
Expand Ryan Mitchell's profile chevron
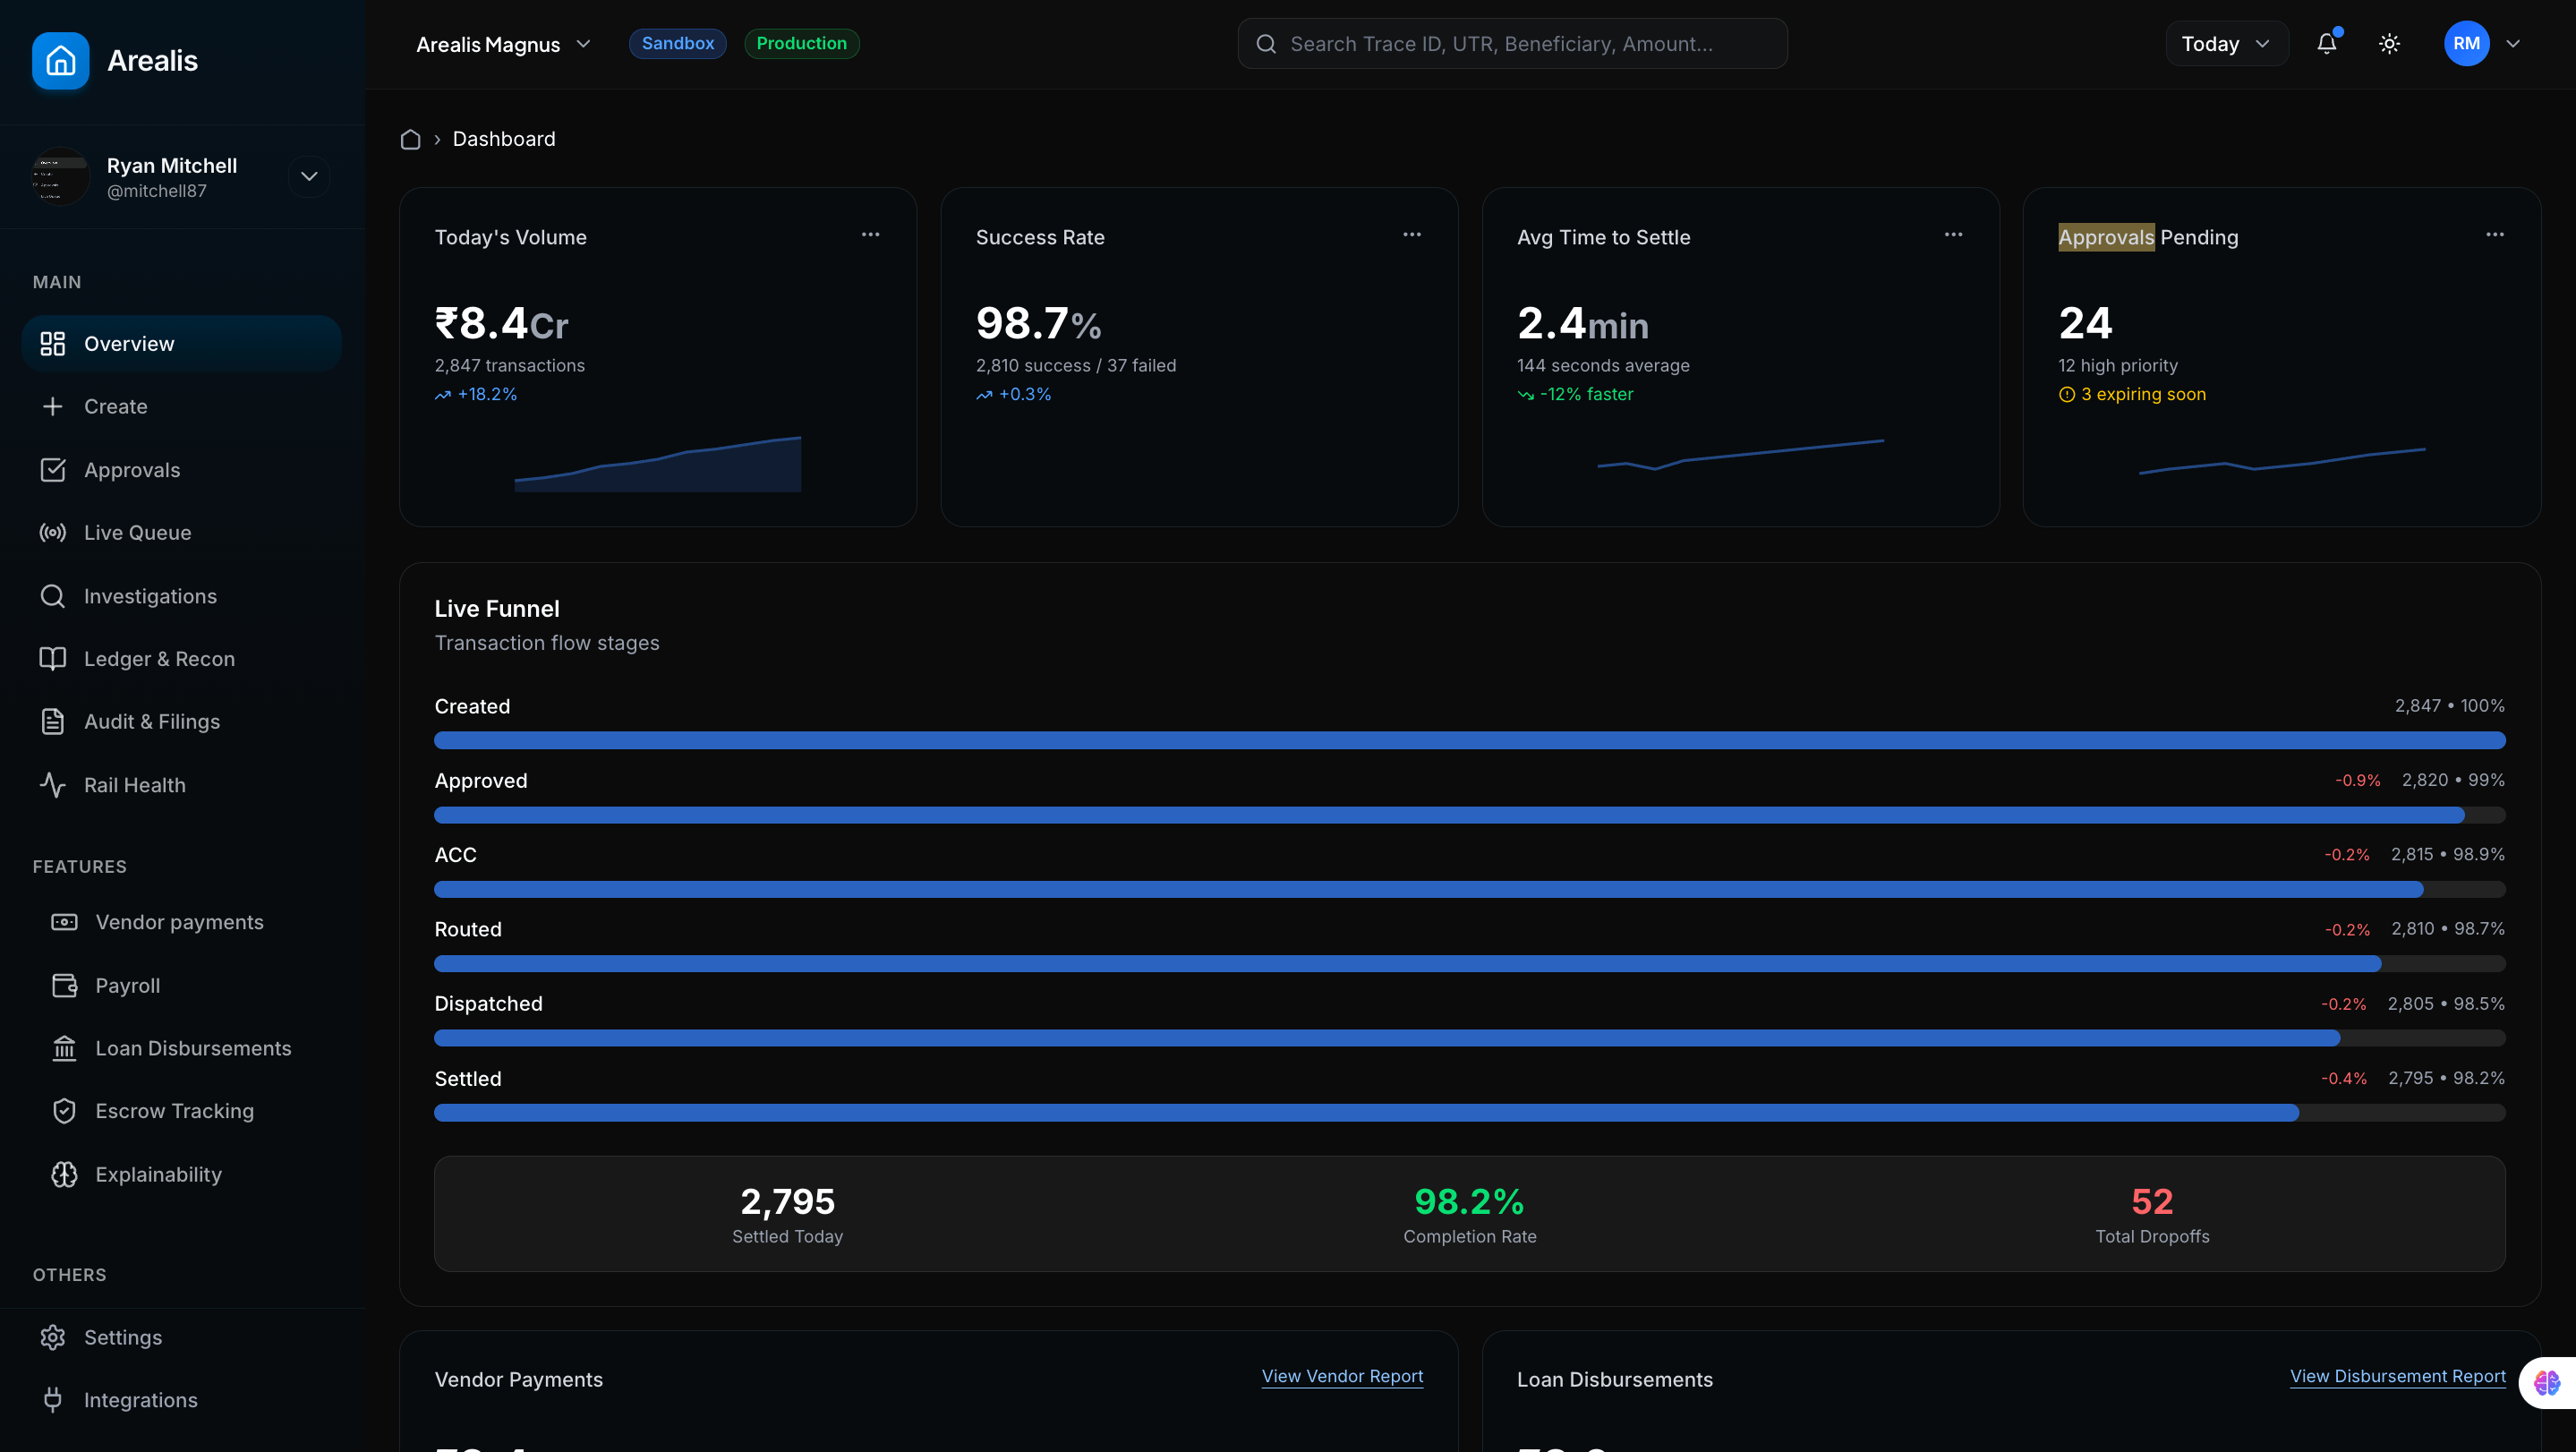[x=308, y=176]
